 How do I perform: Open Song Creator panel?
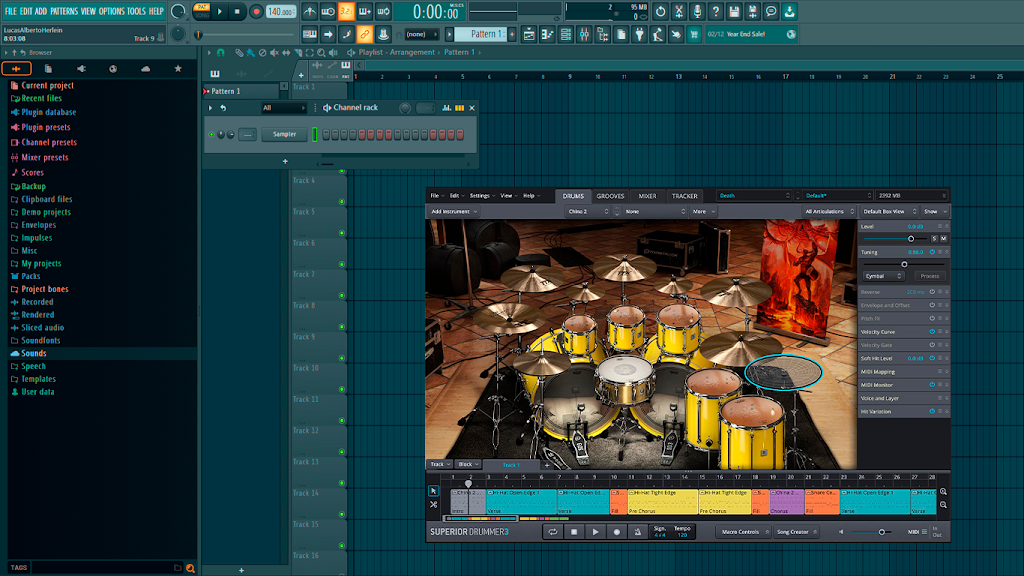point(795,532)
